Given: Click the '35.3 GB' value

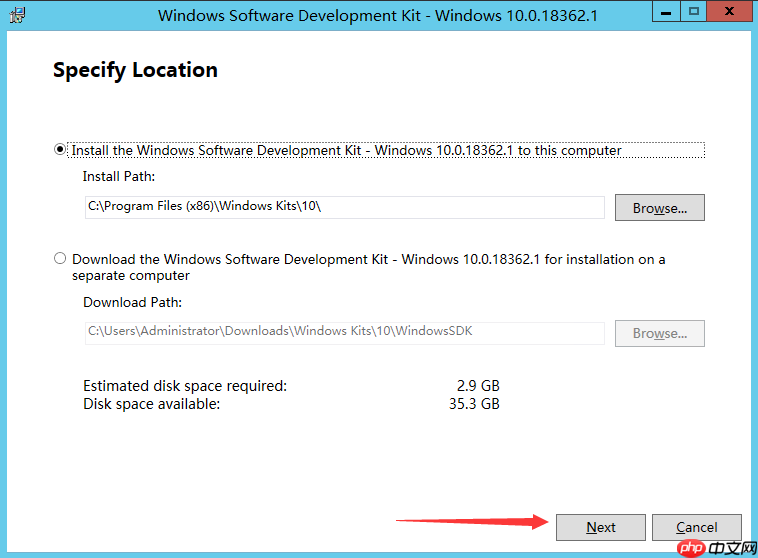Looking at the screenshot, I should [474, 404].
